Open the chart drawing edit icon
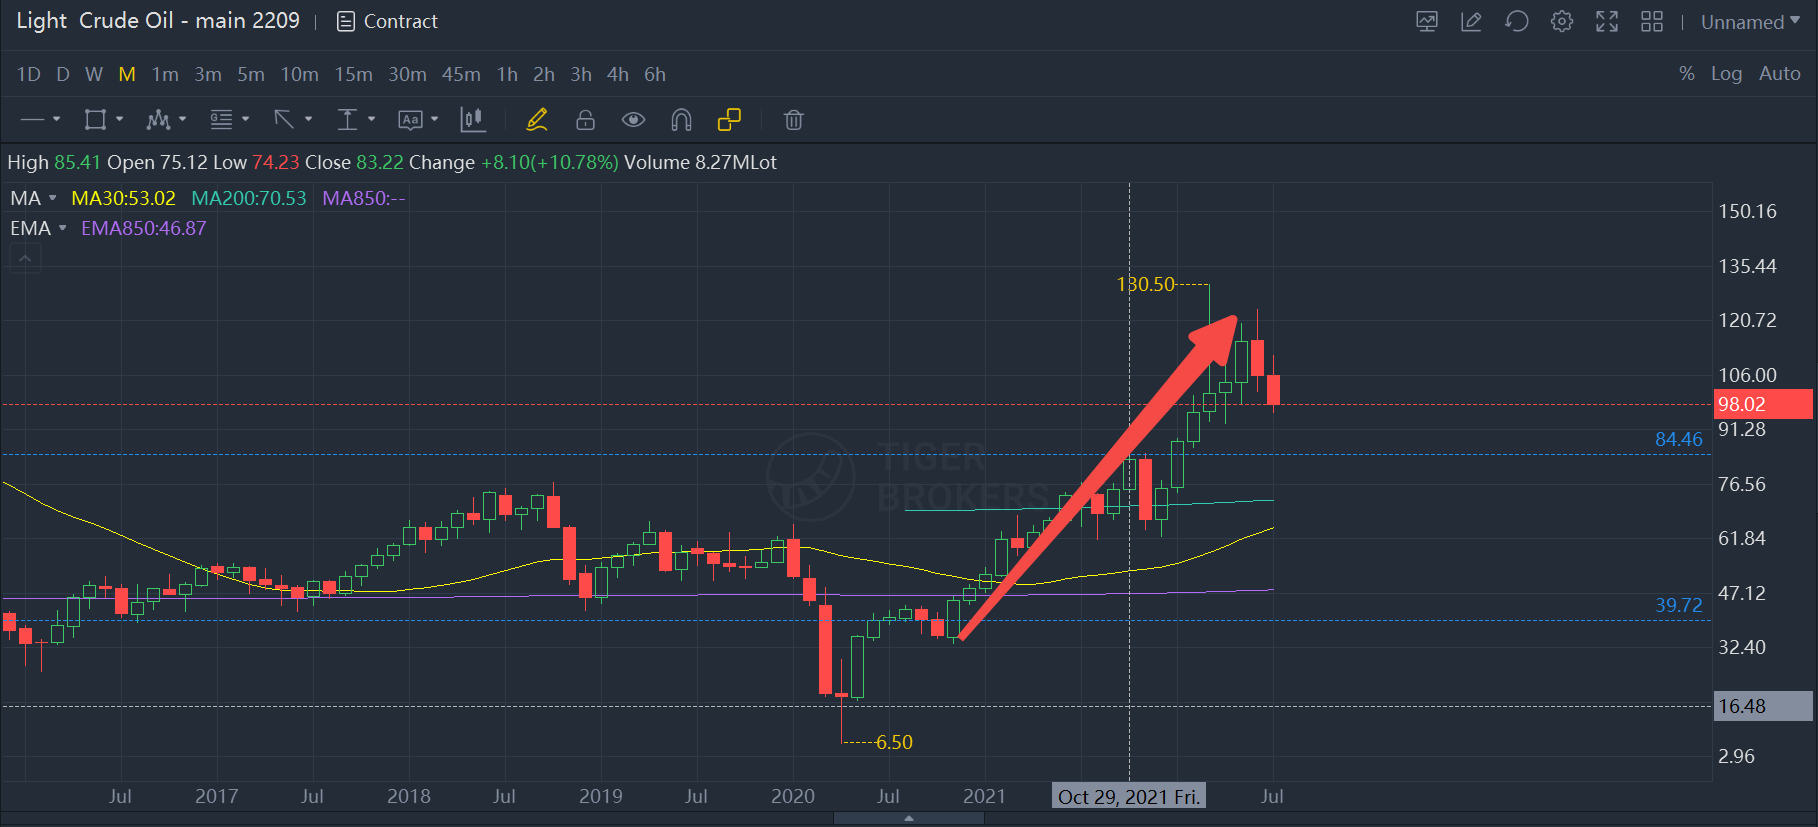 1471,21
